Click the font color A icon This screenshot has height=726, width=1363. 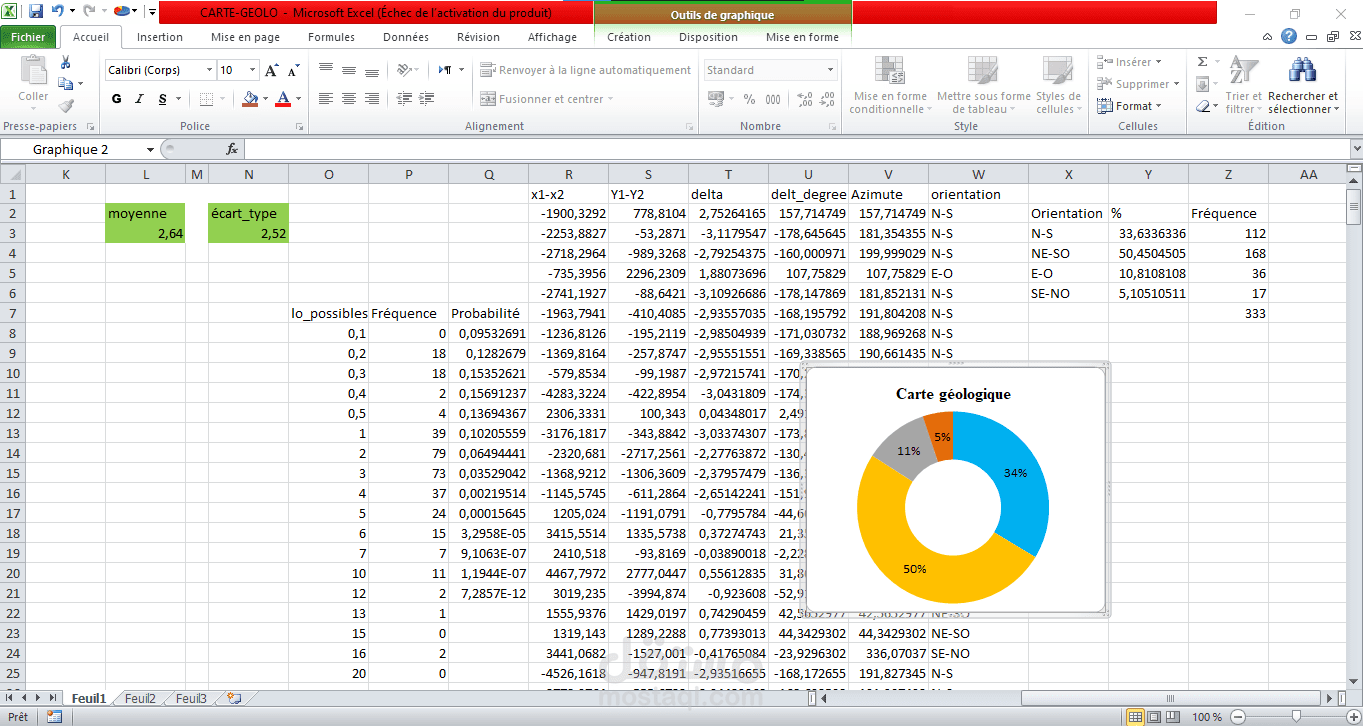tap(283, 99)
